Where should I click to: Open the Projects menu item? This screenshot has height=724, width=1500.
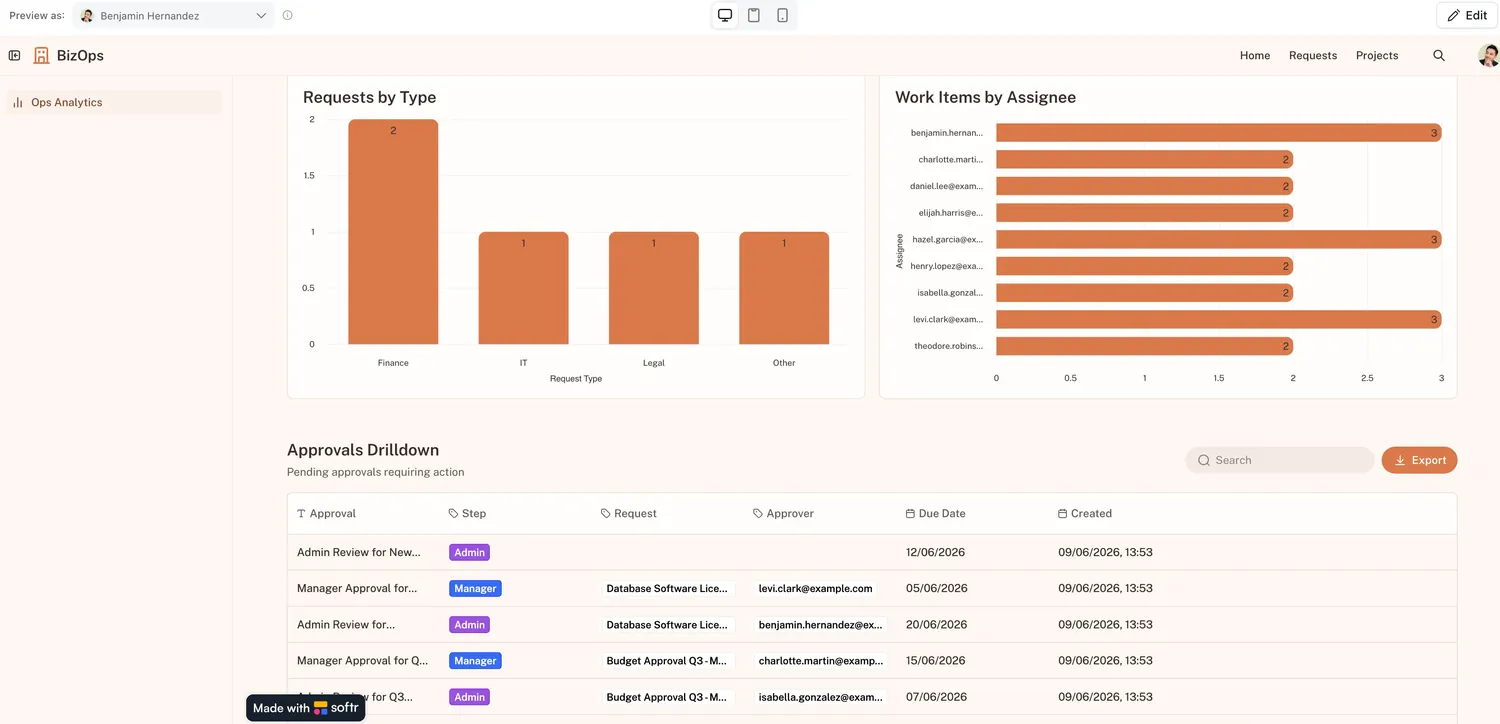pyautogui.click(x=1377, y=56)
